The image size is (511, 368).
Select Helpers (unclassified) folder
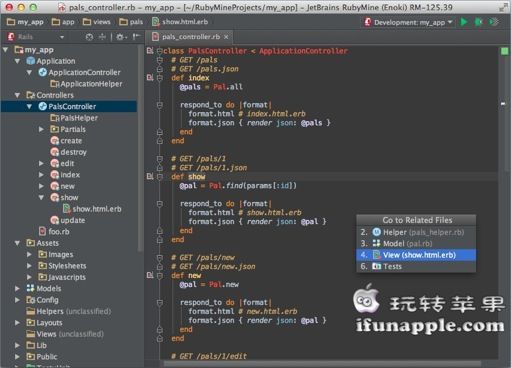coord(69,311)
